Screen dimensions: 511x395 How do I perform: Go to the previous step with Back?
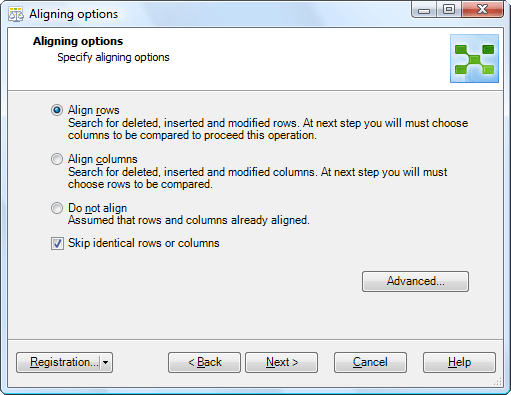pyautogui.click(x=204, y=362)
